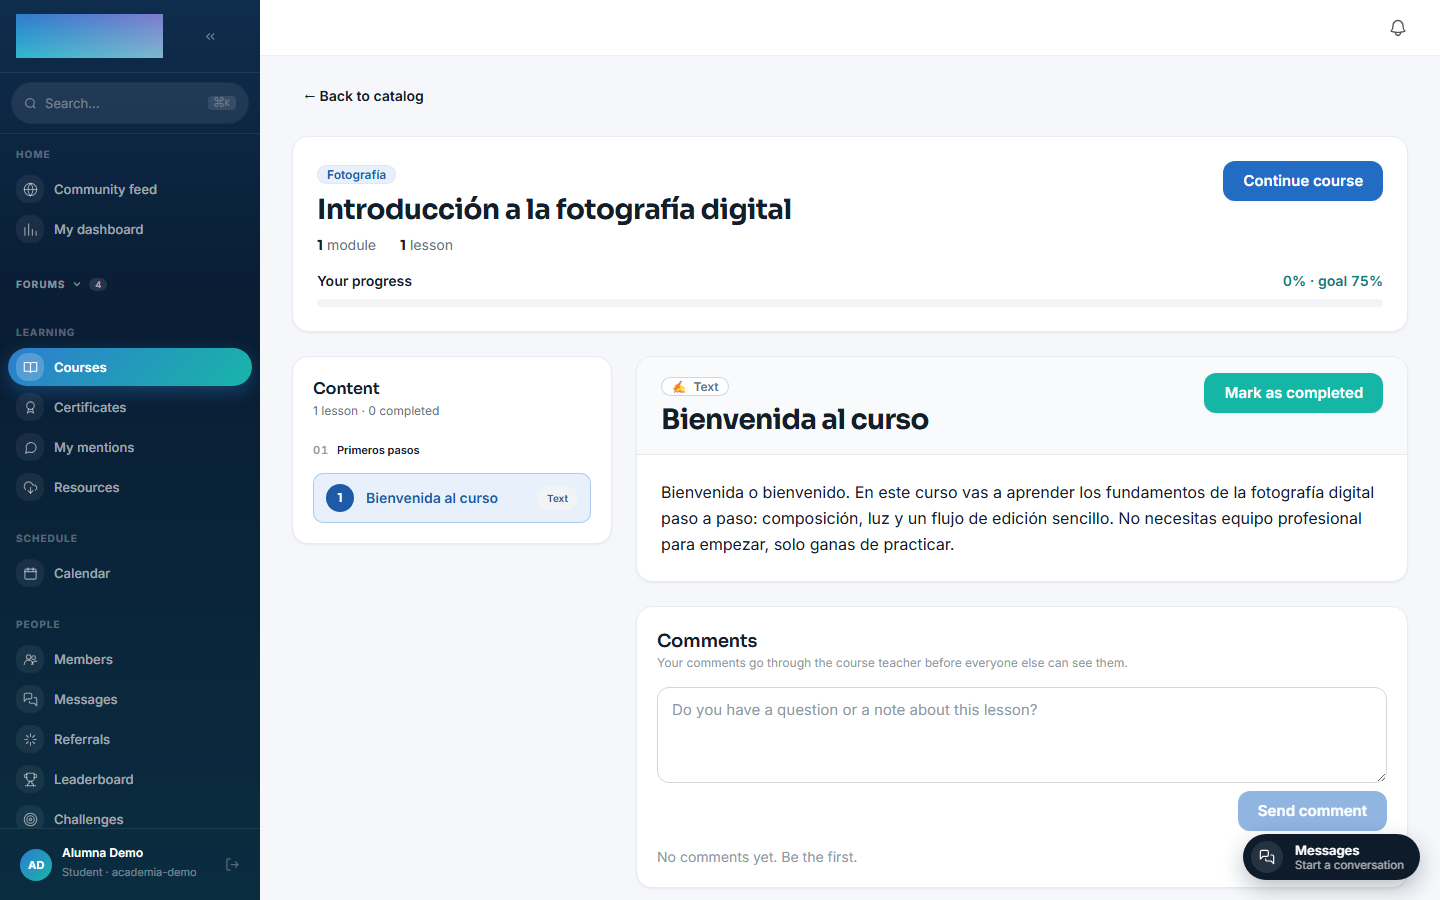This screenshot has width=1440, height=900.
Task: Click the platform logo in the sidebar
Action: (89, 36)
